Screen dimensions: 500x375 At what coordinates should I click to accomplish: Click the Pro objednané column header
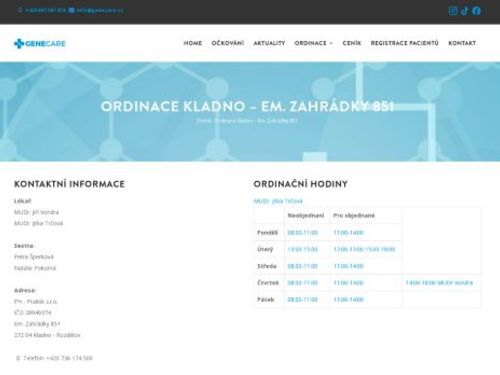[x=354, y=215]
